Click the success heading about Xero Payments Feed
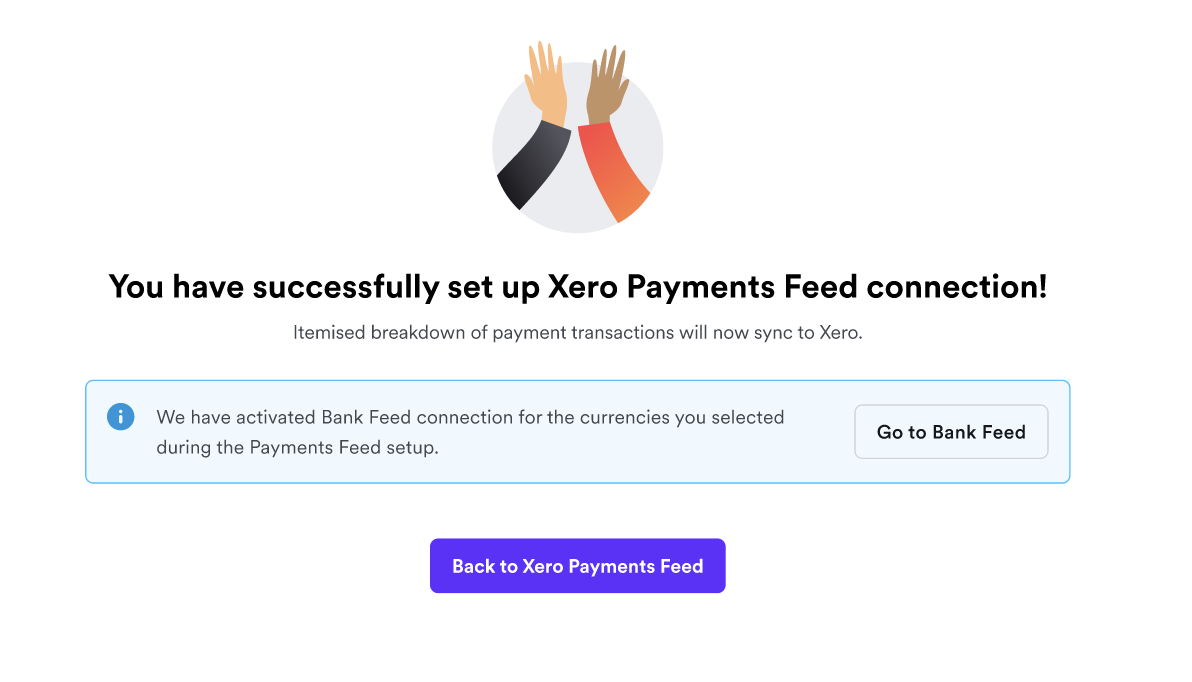 pyautogui.click(x=578, y=287)
